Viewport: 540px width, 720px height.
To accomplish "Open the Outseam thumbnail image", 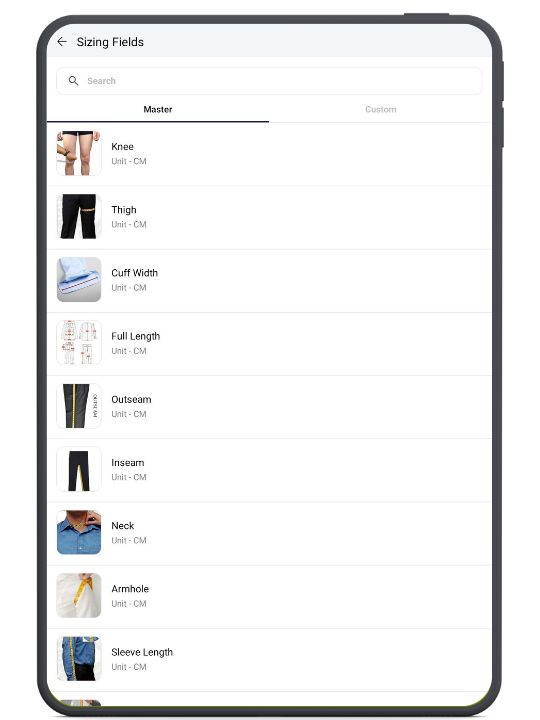I will coord(79,406).
